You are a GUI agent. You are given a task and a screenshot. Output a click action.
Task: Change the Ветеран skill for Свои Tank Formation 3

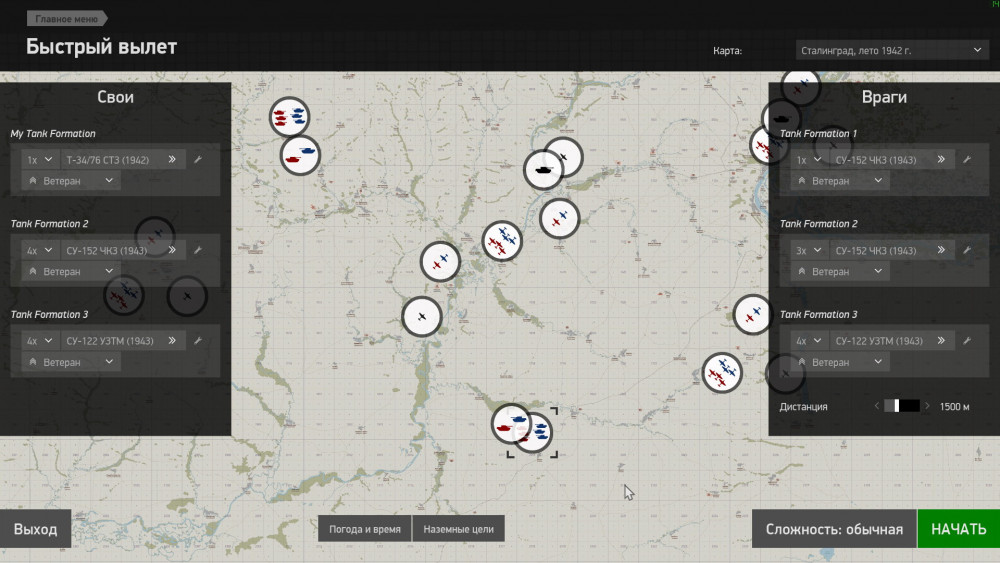[x=71, y=362]
